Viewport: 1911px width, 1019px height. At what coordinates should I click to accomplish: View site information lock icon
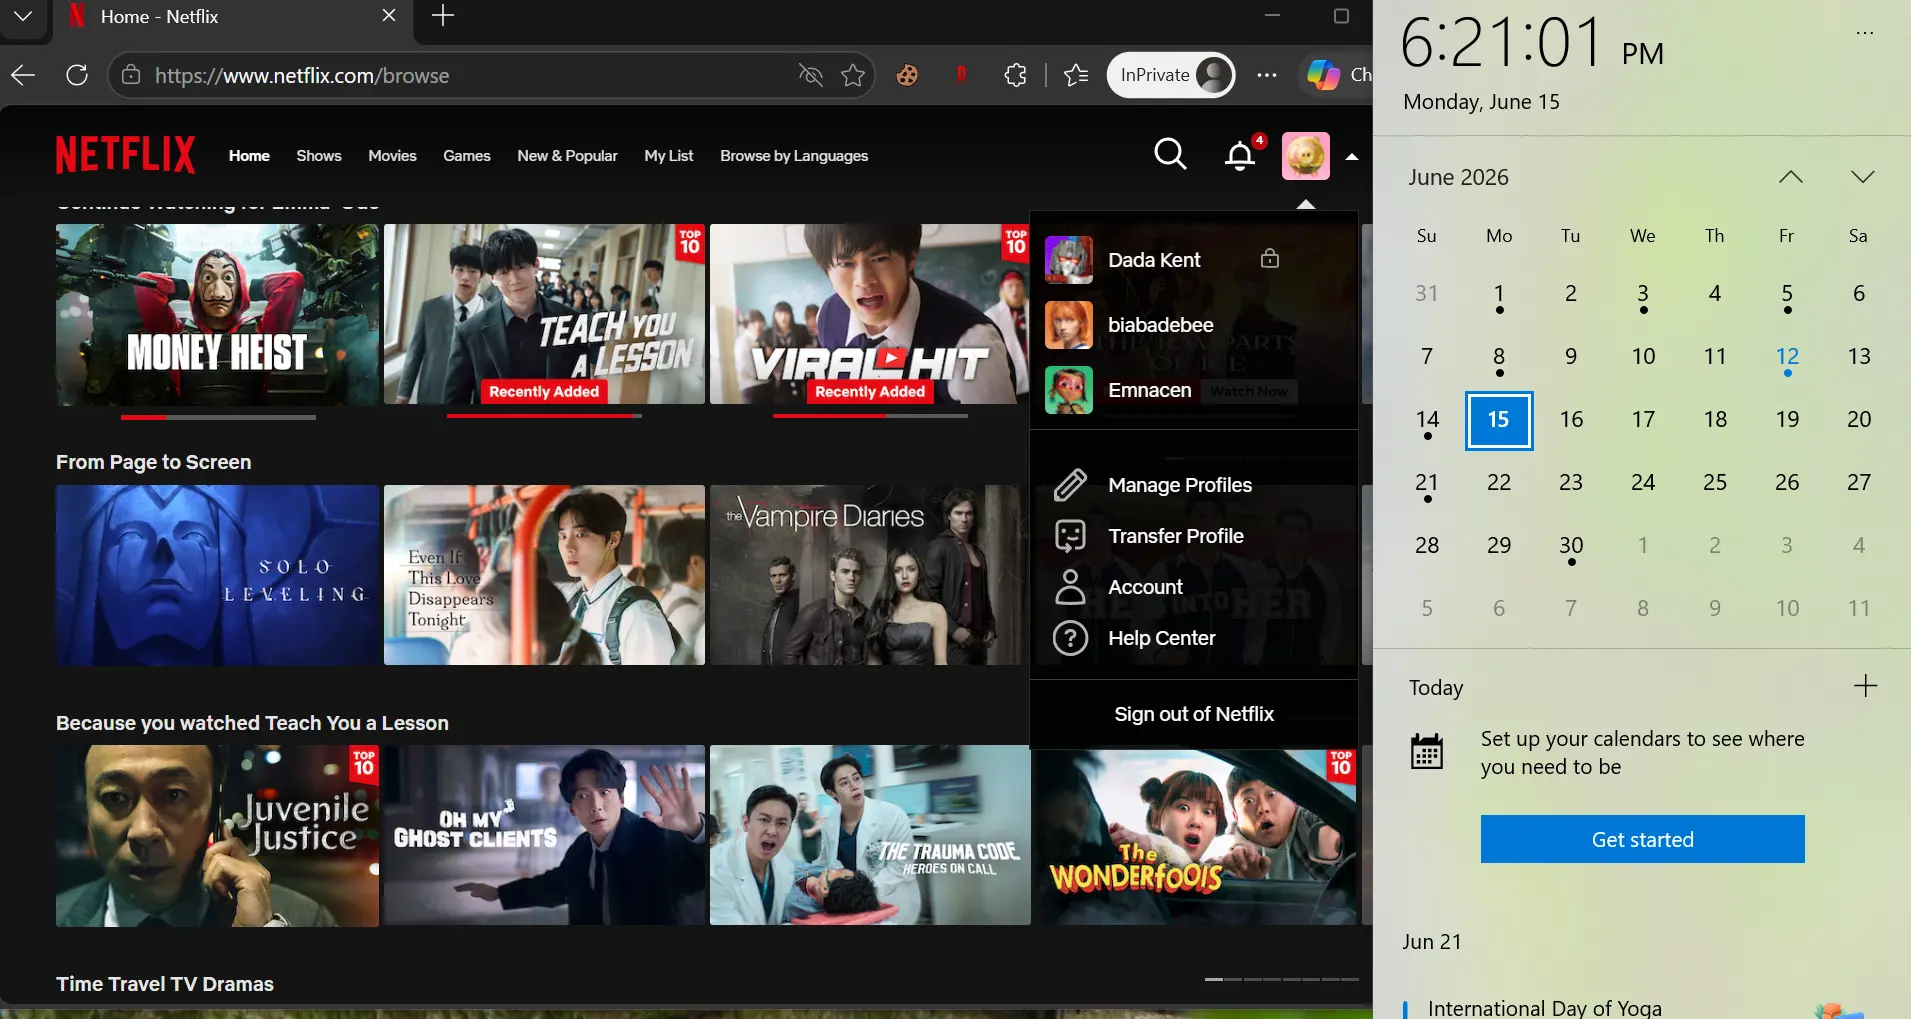131,75
